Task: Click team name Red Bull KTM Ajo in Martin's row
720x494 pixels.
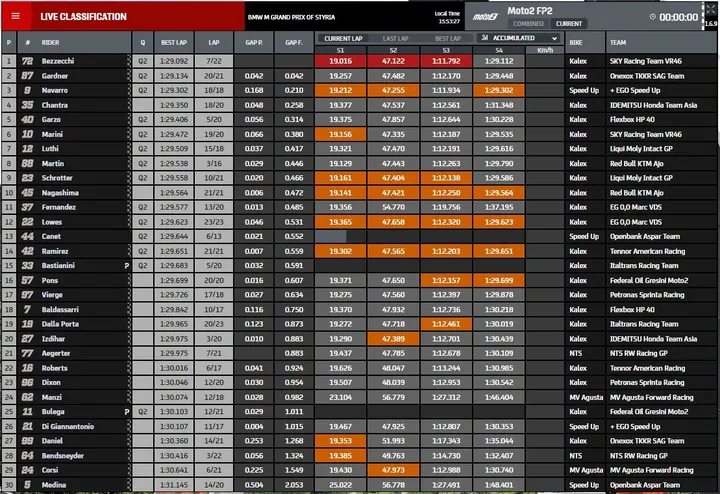Action: coord(636,163)
